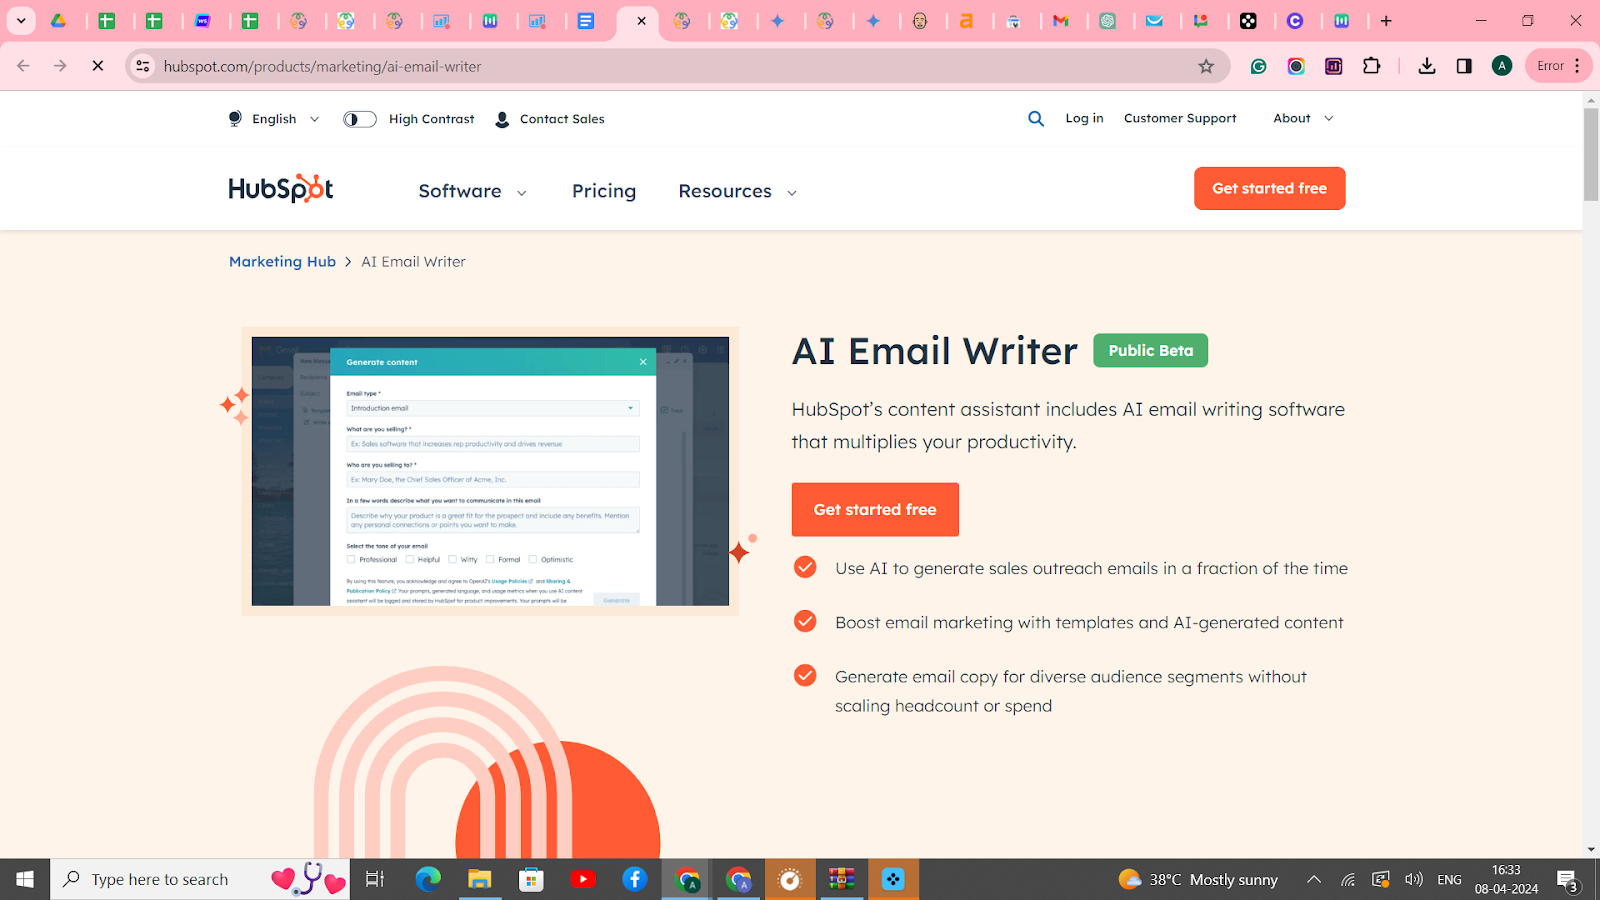Viewport: 1600px width, 900px height.
Task: Click the Contact Sales link
Action: pyautogui.click(x=550, y=119)
